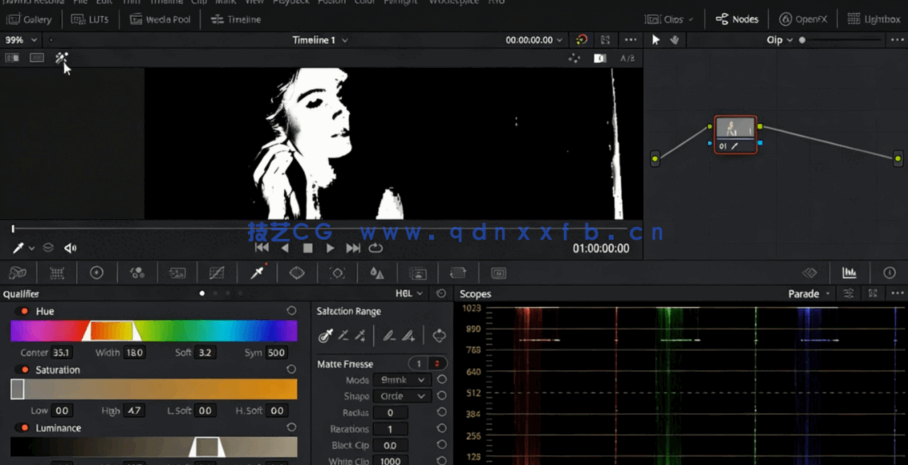This screenshot has width=908, height=465.
Task: Open the Timeline 1 dropdown
Action: 320,40
